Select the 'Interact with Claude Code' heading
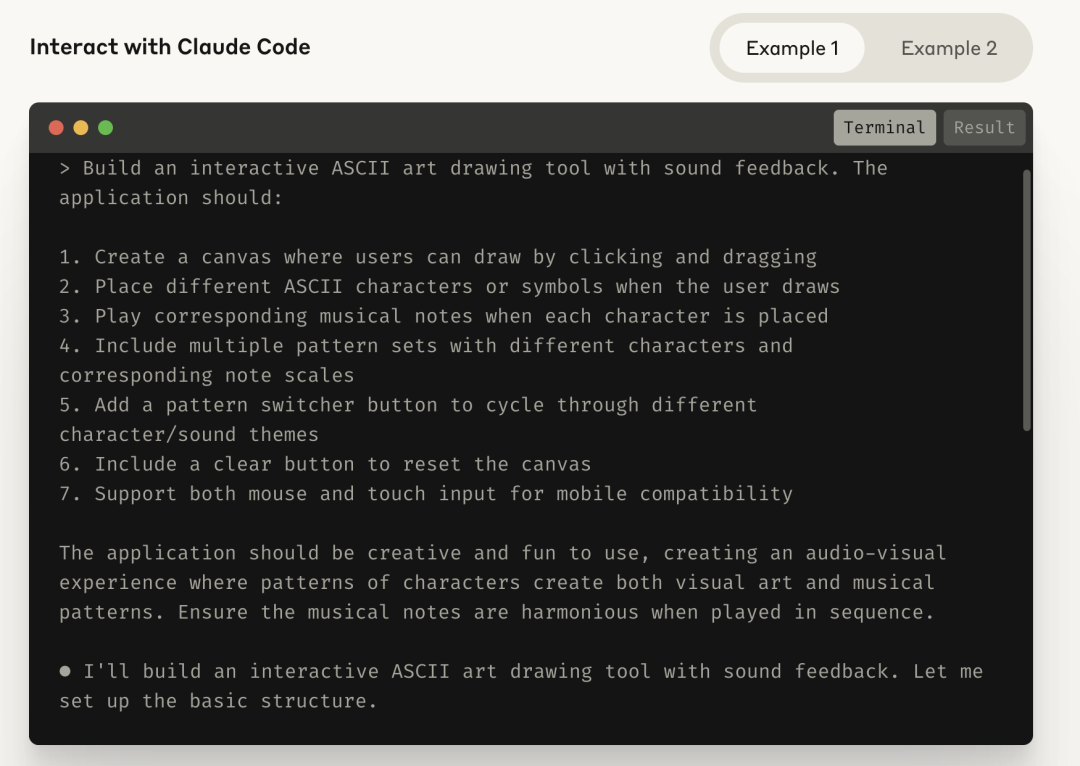This screenshot has height=766, width=1080. [170, 47]
